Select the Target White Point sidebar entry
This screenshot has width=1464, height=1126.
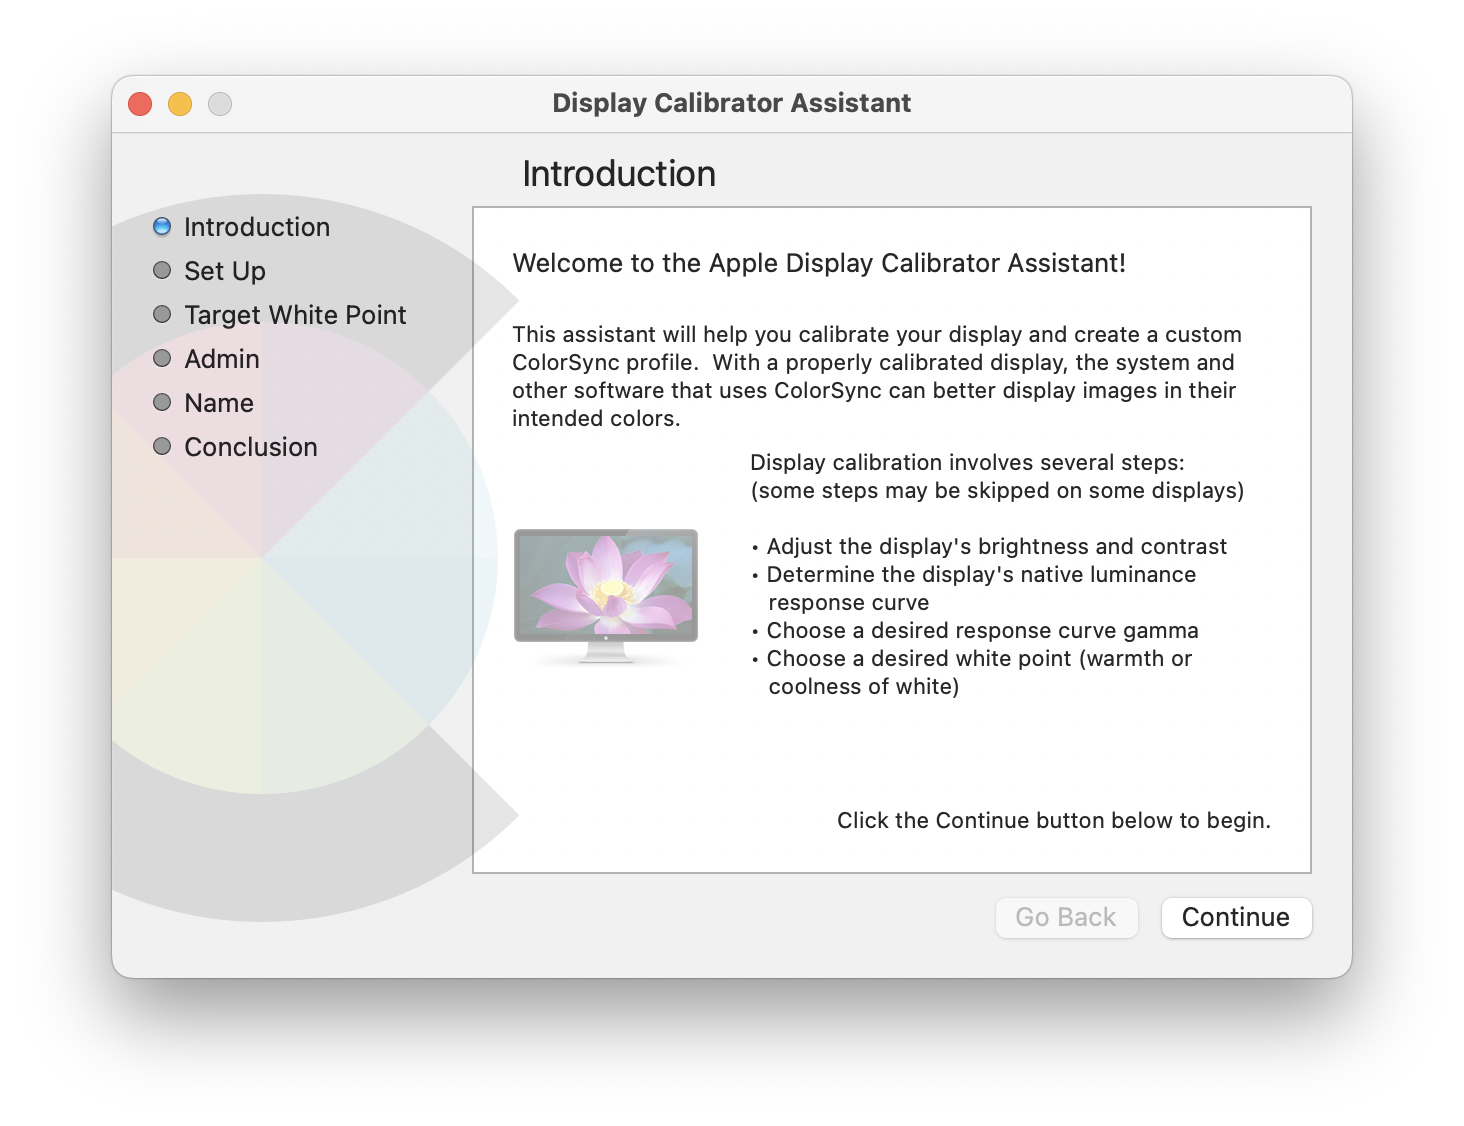coord(295,314)
